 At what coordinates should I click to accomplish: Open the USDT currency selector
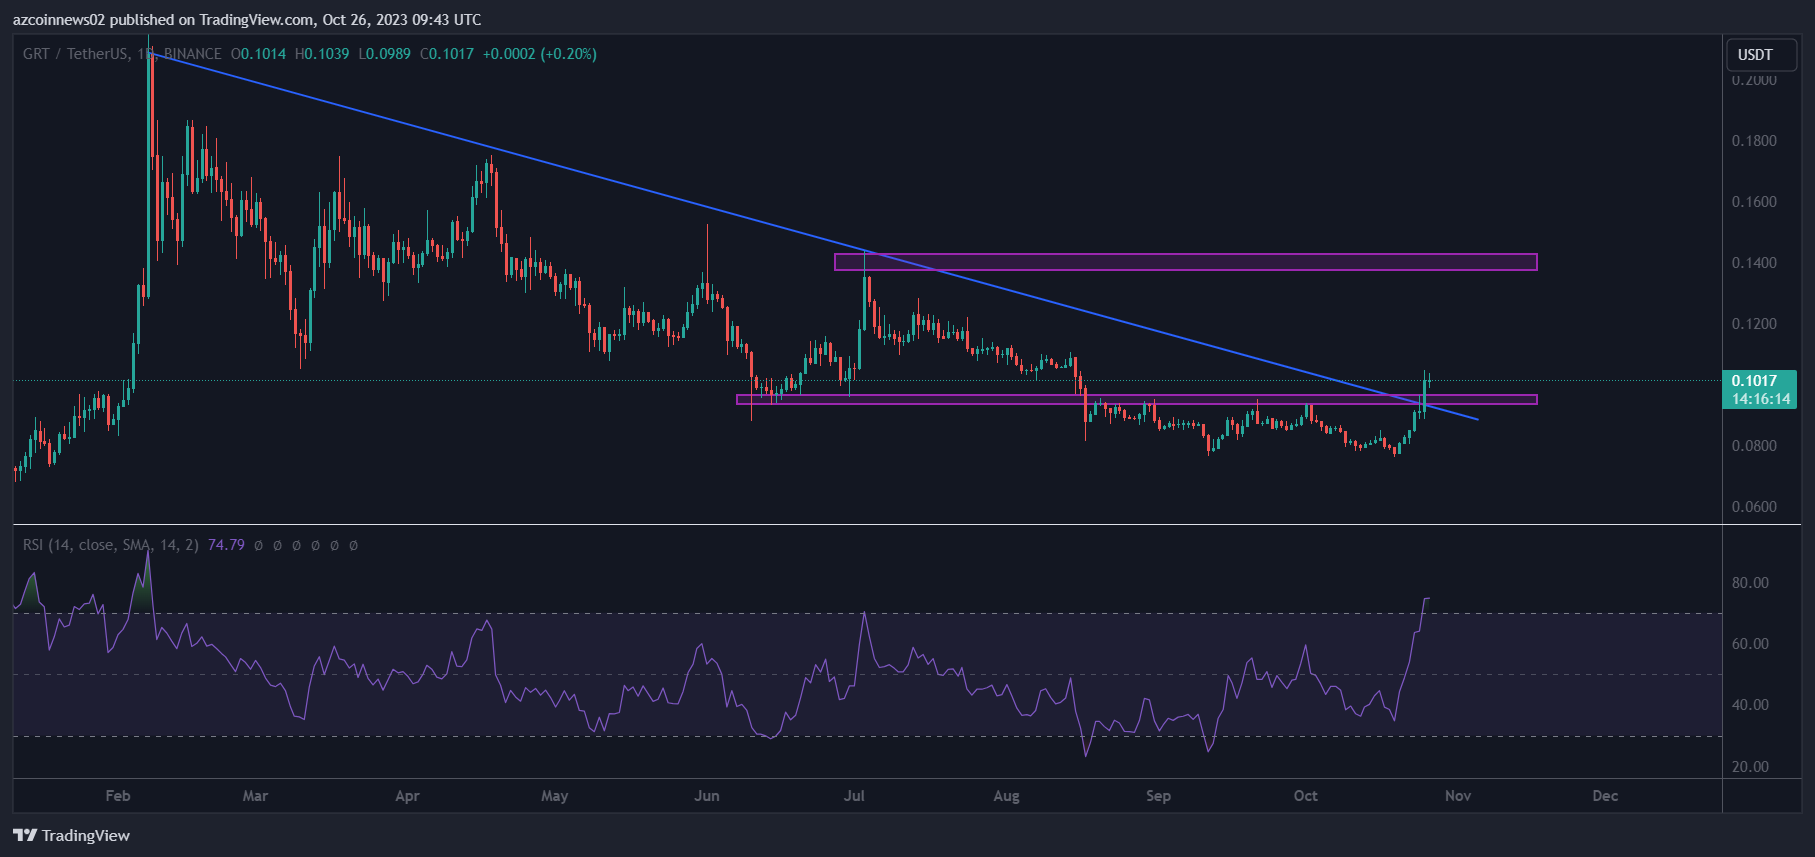click(1762, 55)
